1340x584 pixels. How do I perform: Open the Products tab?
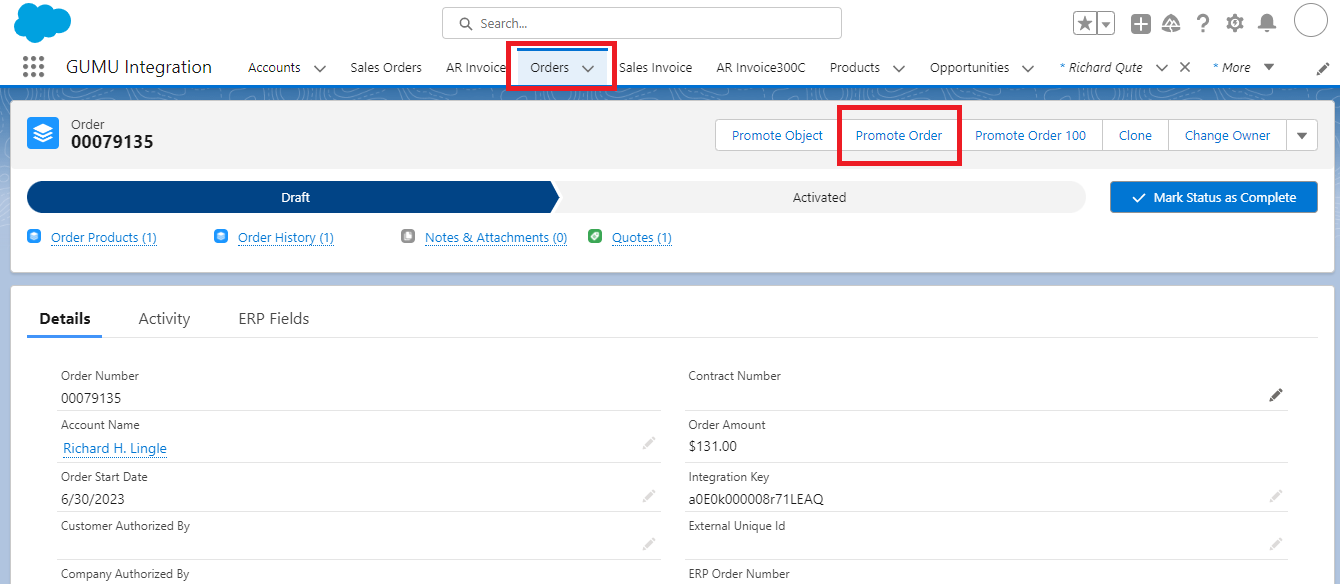click(x=855, y=68)
